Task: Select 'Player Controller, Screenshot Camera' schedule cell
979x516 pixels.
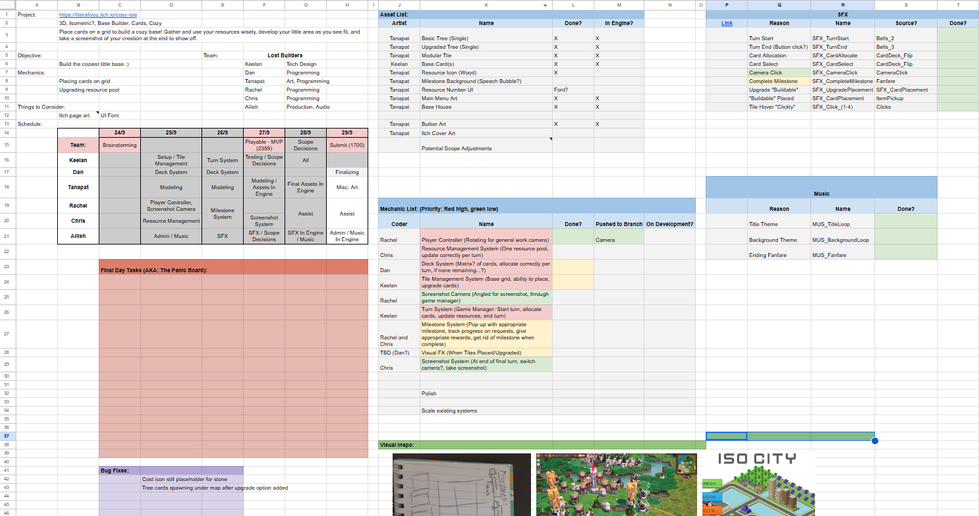Action: coord(171,206)
